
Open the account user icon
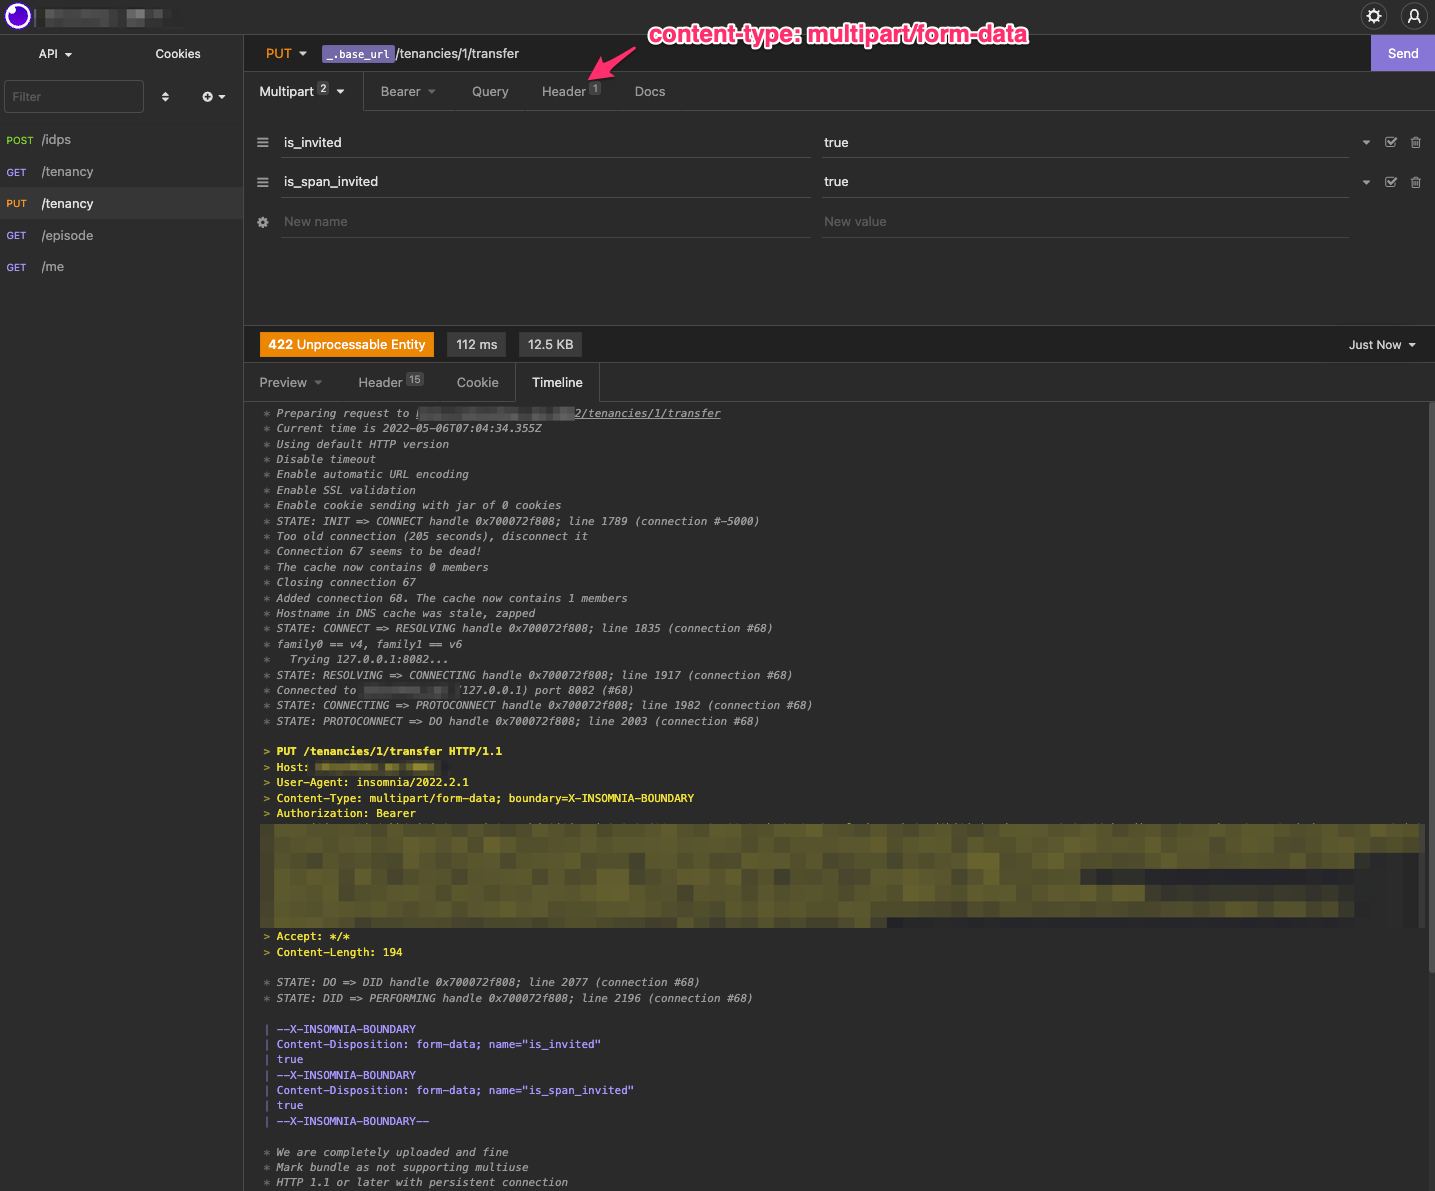point(1414,16)
